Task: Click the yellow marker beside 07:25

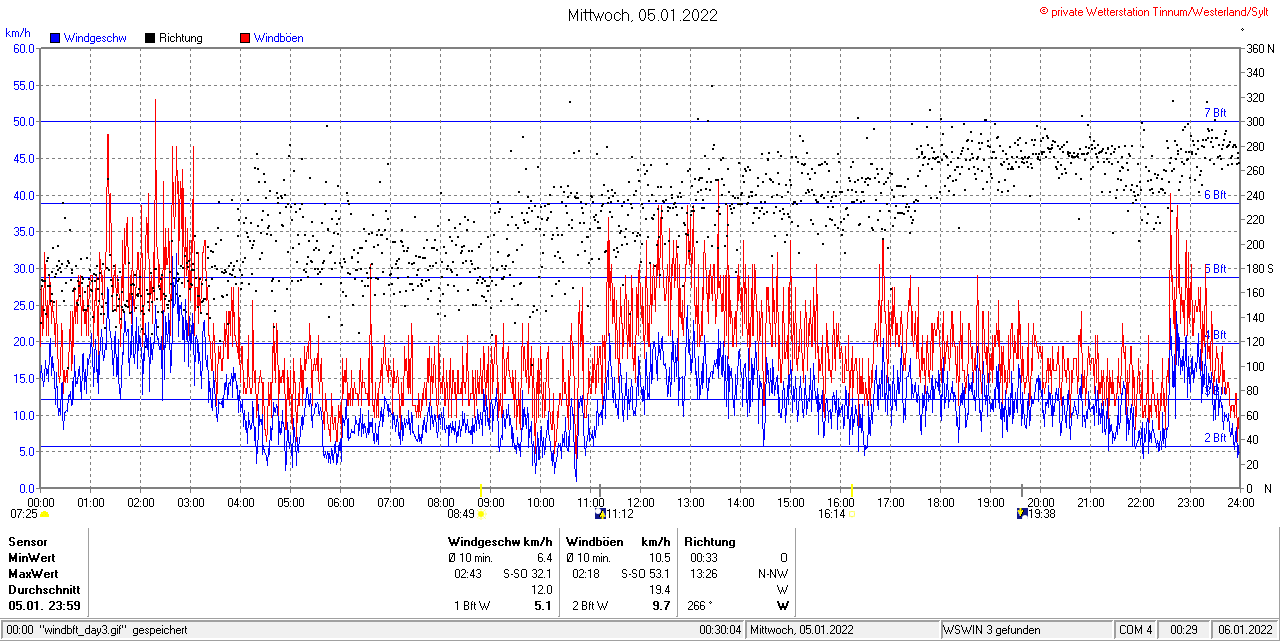Action: [x=44, y=514]
